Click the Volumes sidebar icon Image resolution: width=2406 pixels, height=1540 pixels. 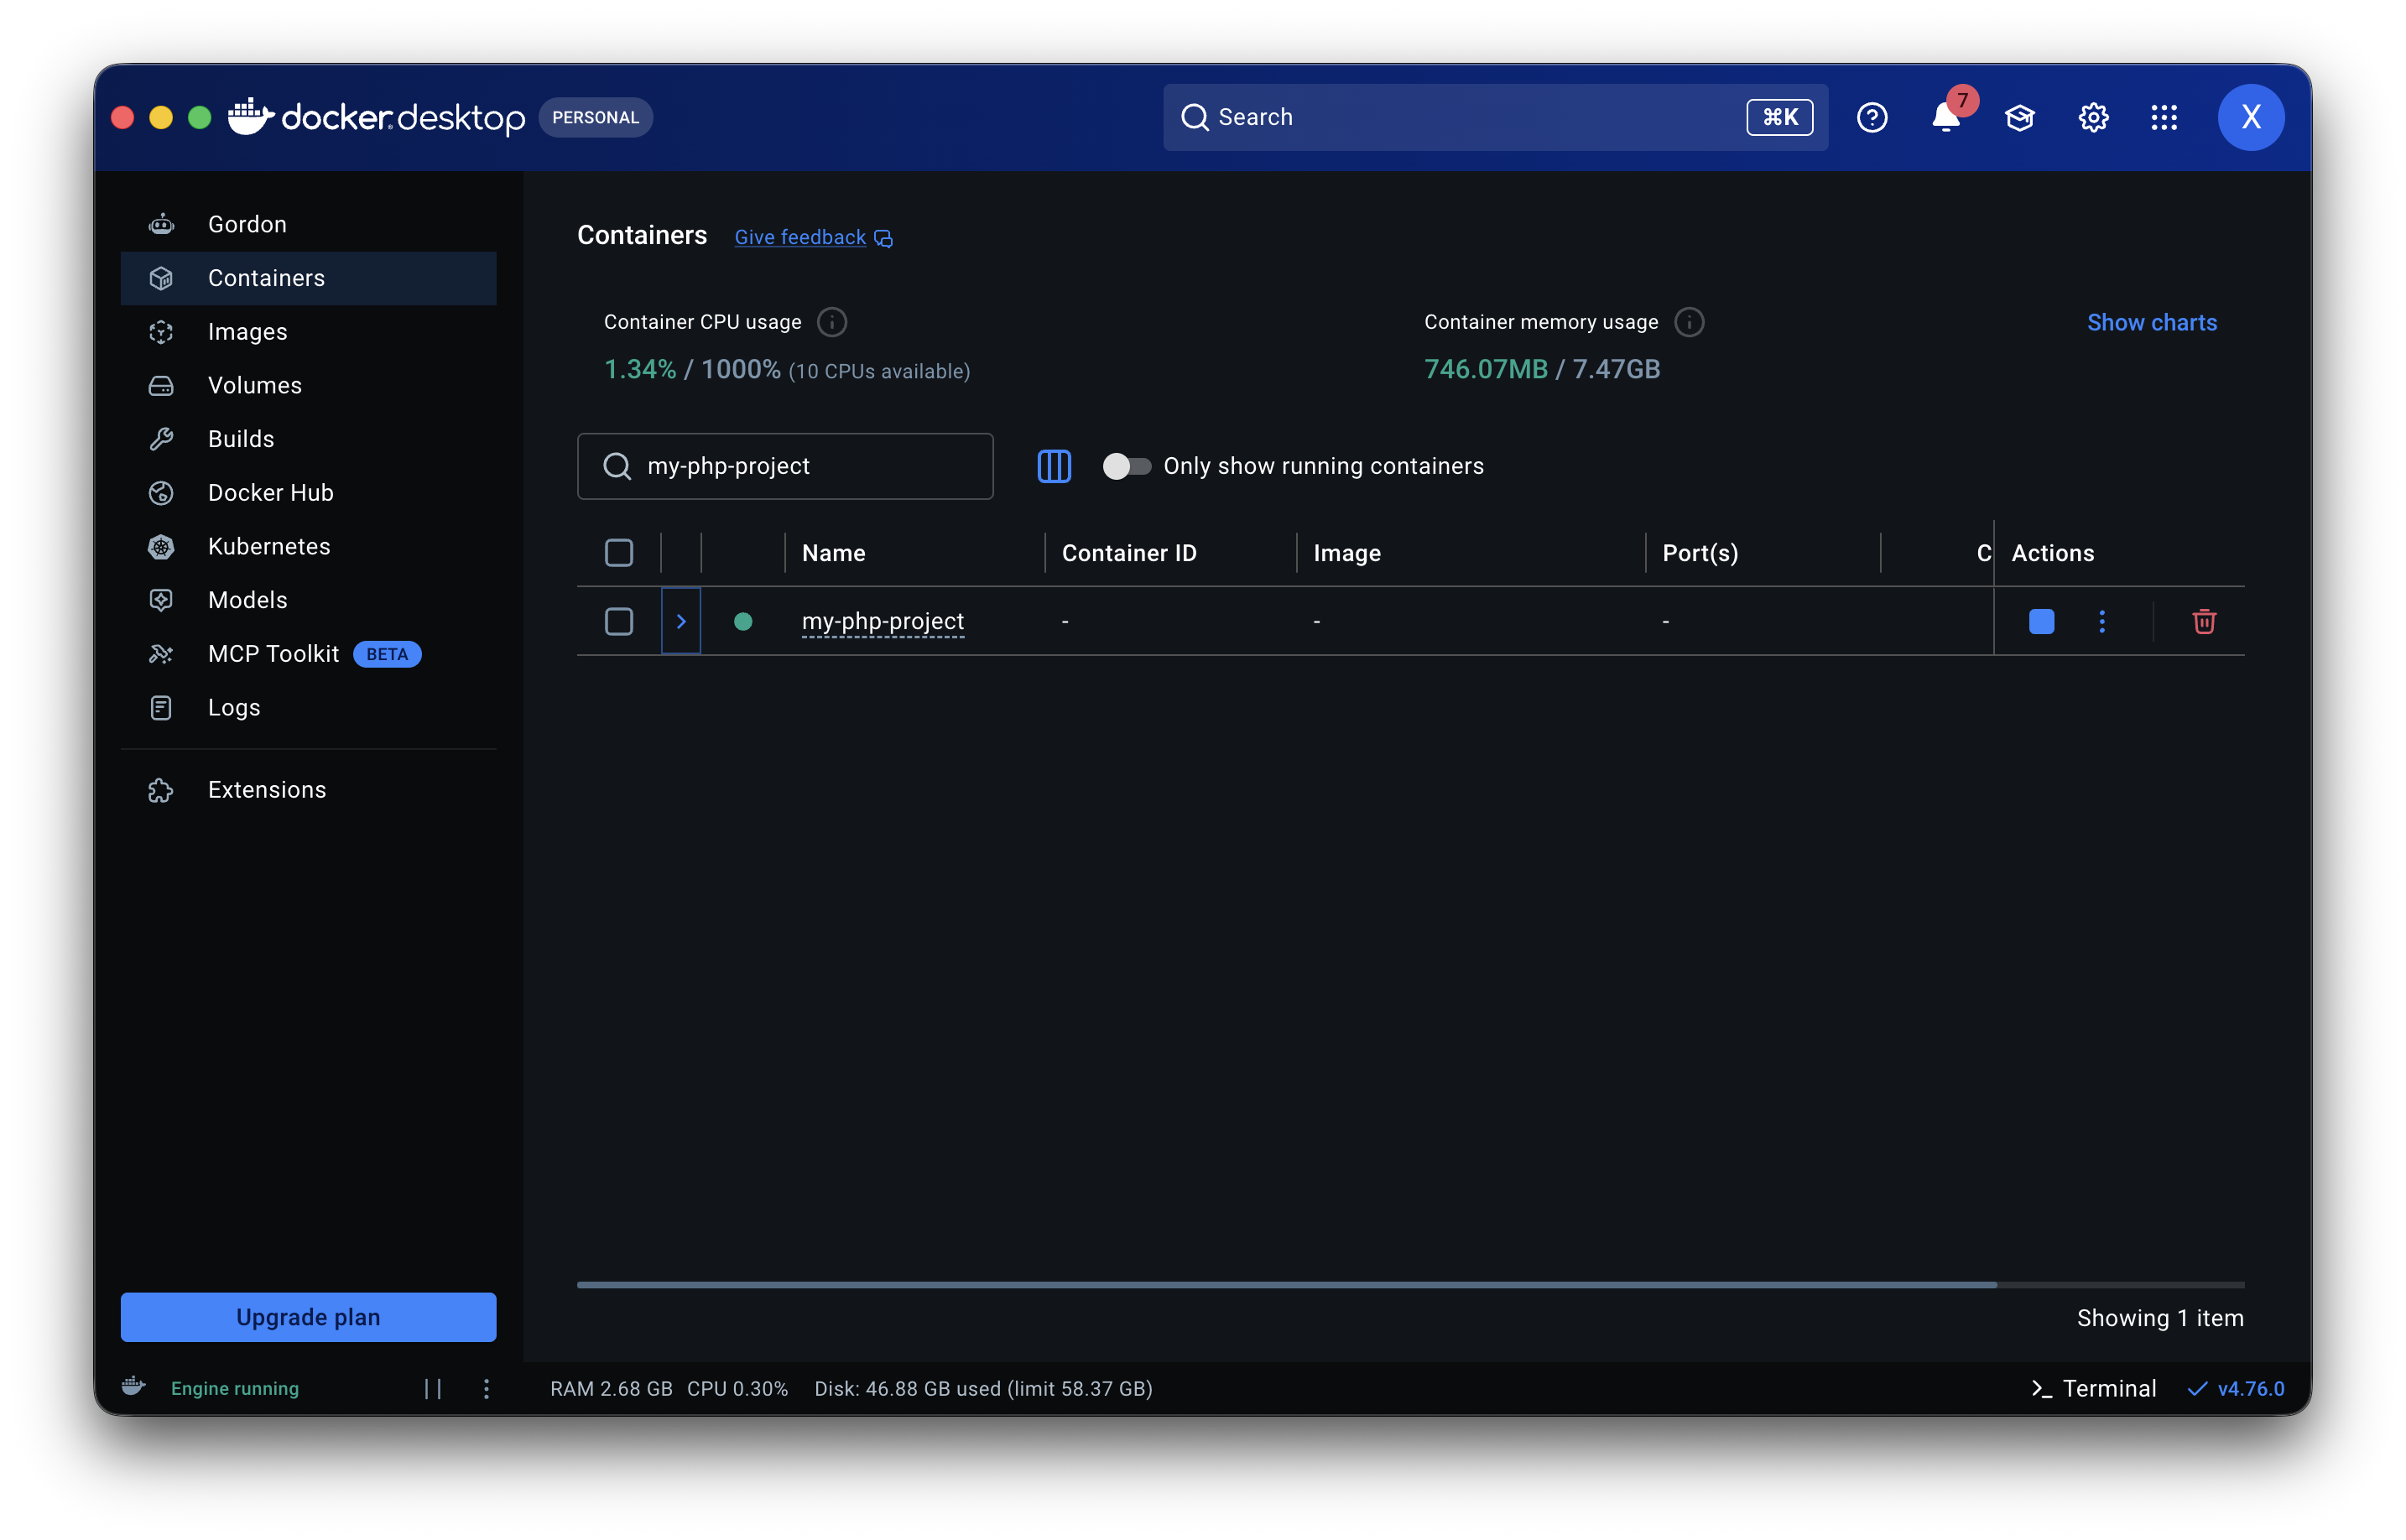click(161, 385)
